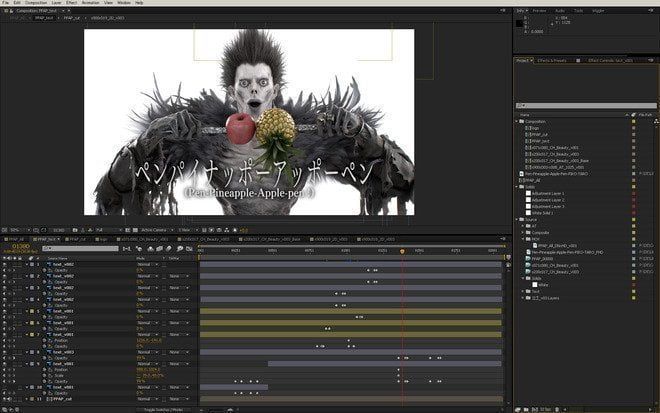
Task: Open viewer magnification dropdown showing 50%
Action: (x=19, y=230)
